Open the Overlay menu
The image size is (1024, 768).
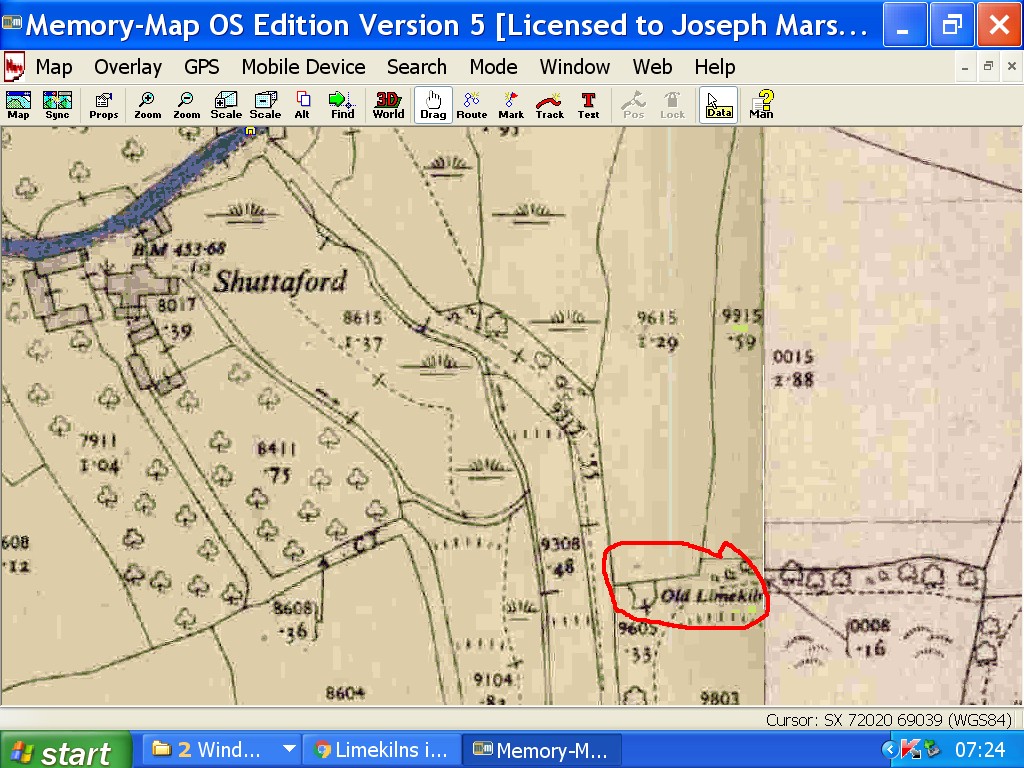128,67
